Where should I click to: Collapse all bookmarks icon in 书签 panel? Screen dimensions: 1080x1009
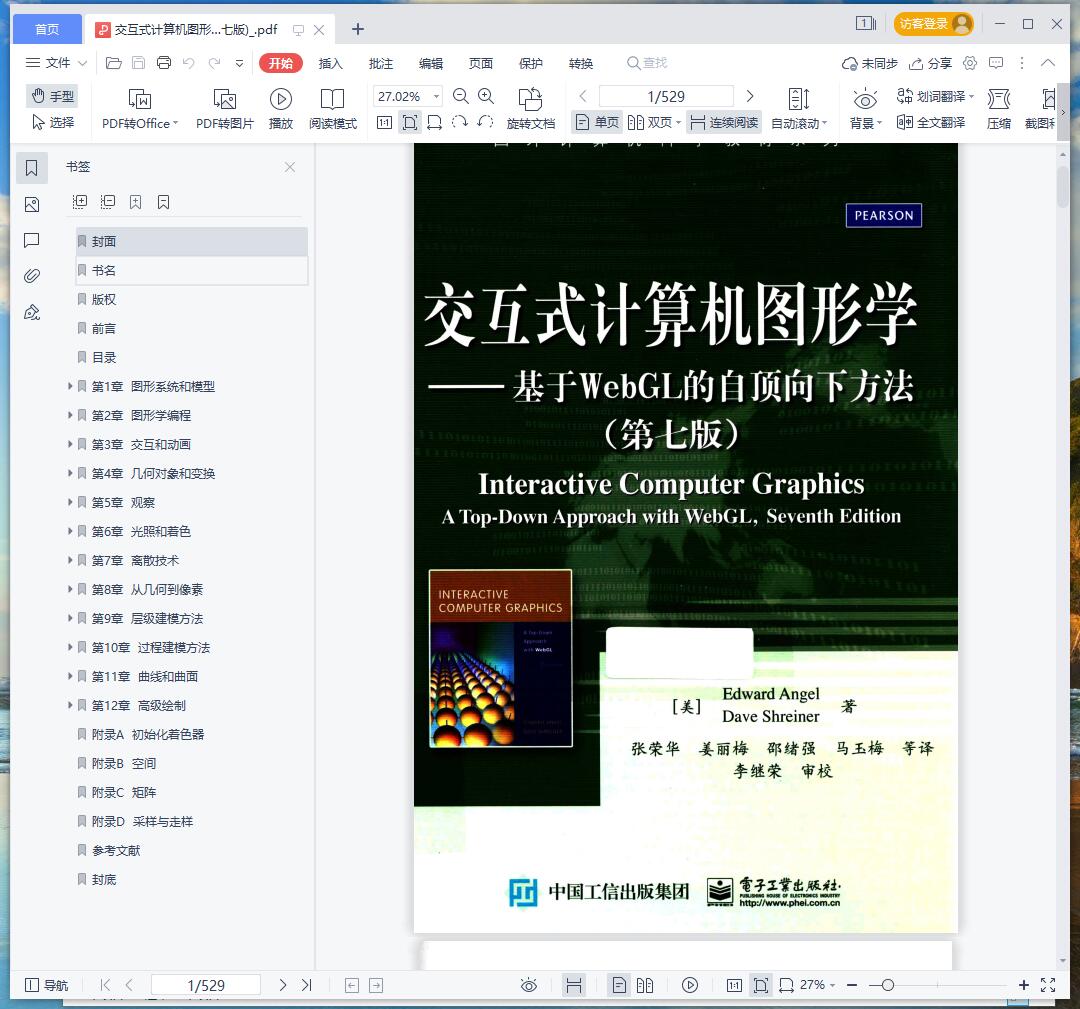point(107,202)
